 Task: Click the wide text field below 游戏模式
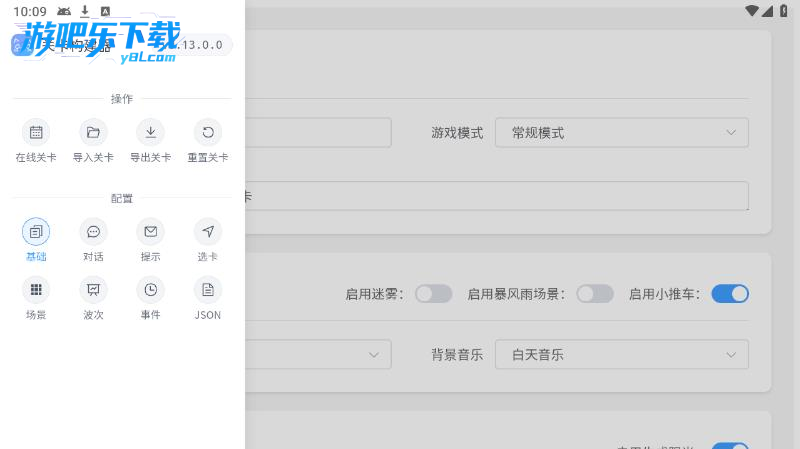coord(495,196)
